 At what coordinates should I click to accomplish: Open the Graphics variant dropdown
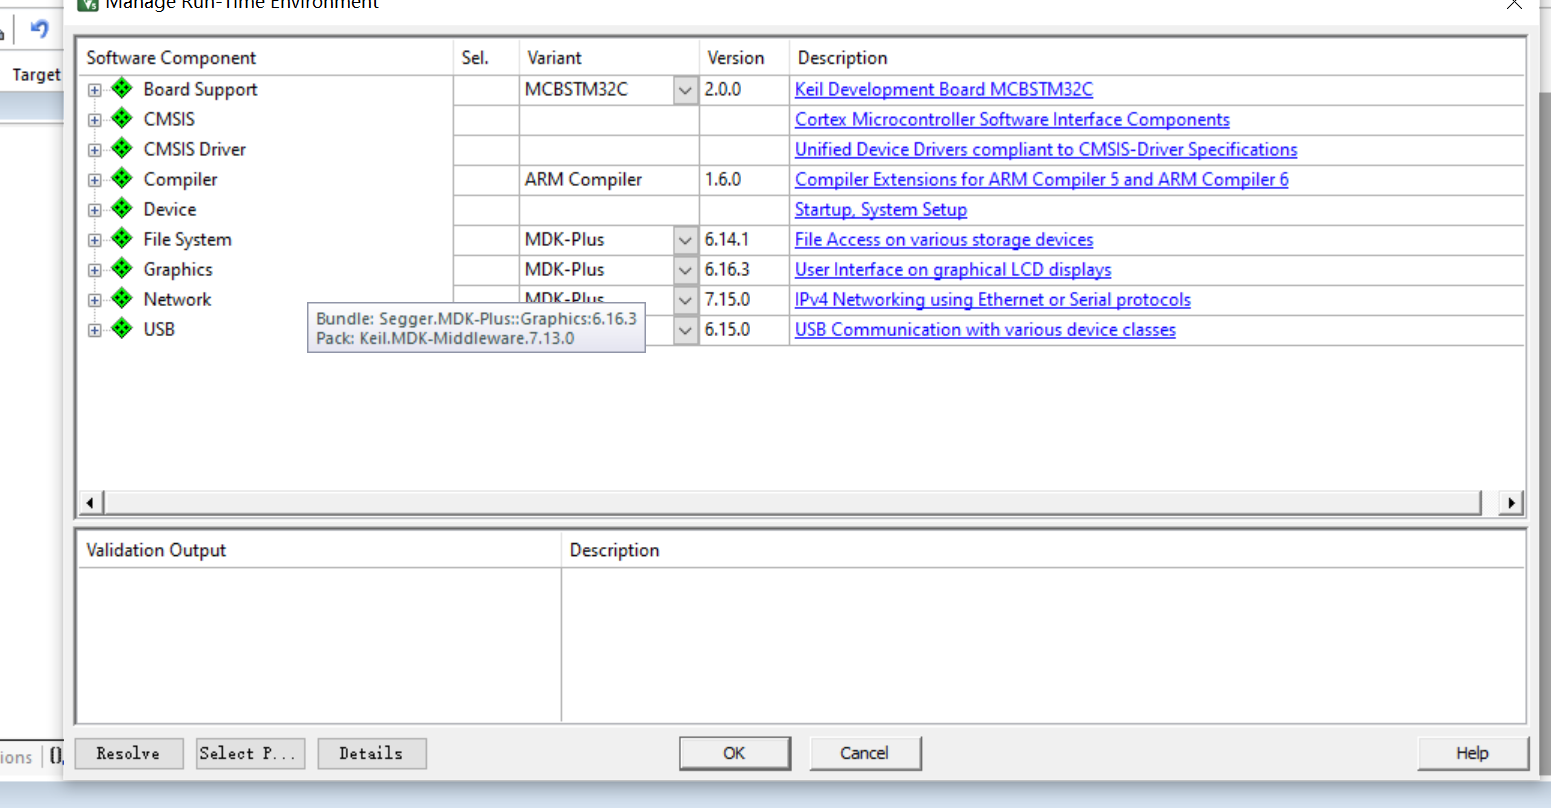click(x=685, y=270)
